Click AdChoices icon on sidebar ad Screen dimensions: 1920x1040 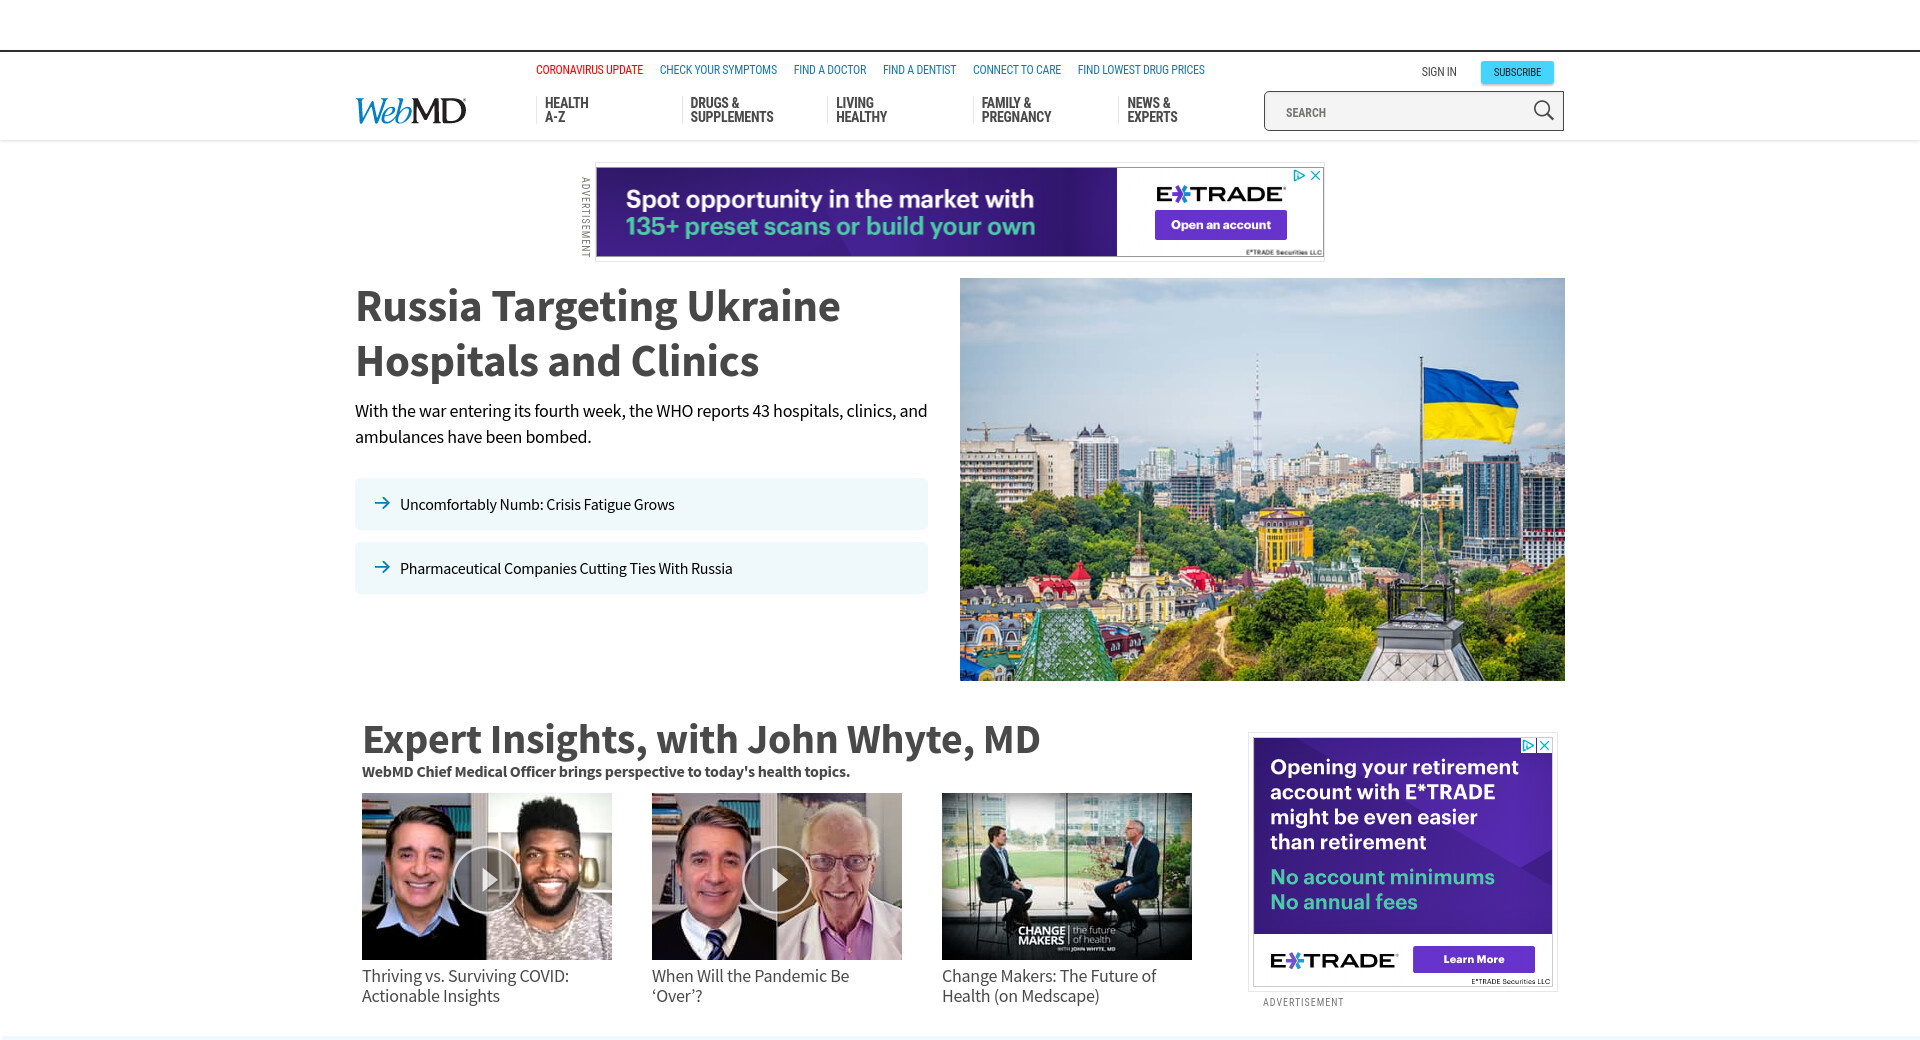[1528, 745]
